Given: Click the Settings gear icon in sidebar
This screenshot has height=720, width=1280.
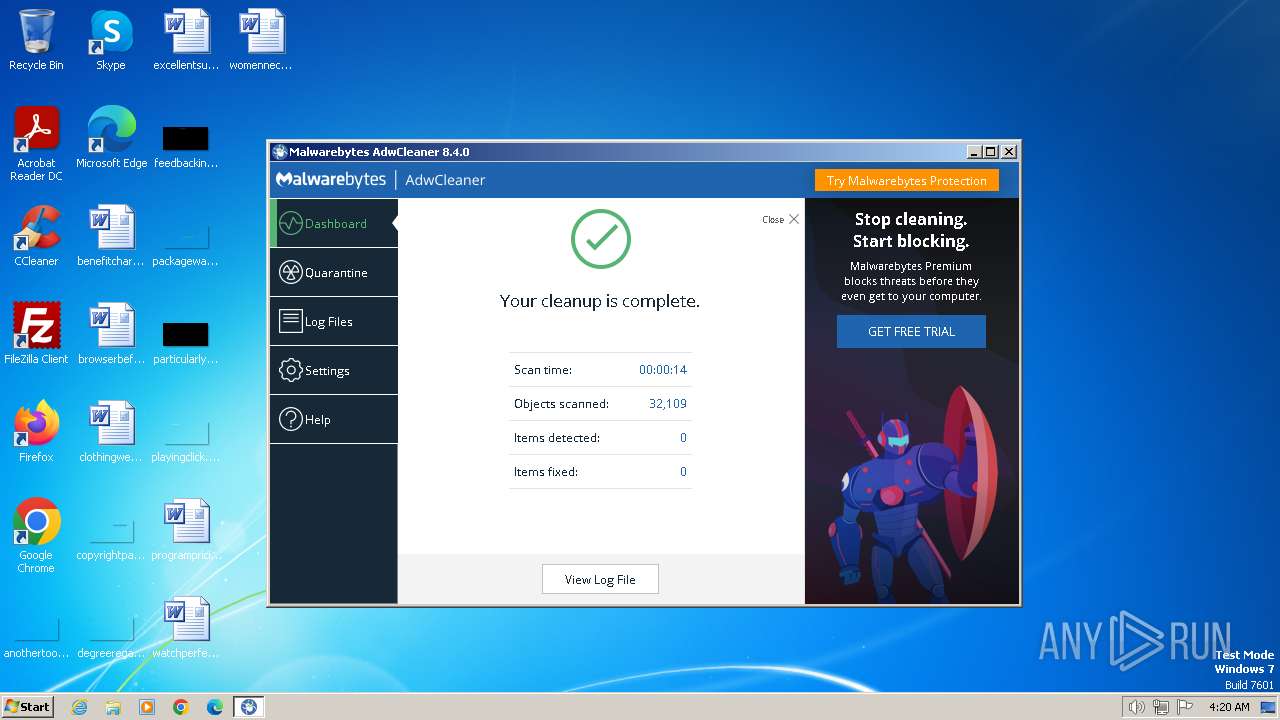Looking at the screenshot, I should 290,370.
